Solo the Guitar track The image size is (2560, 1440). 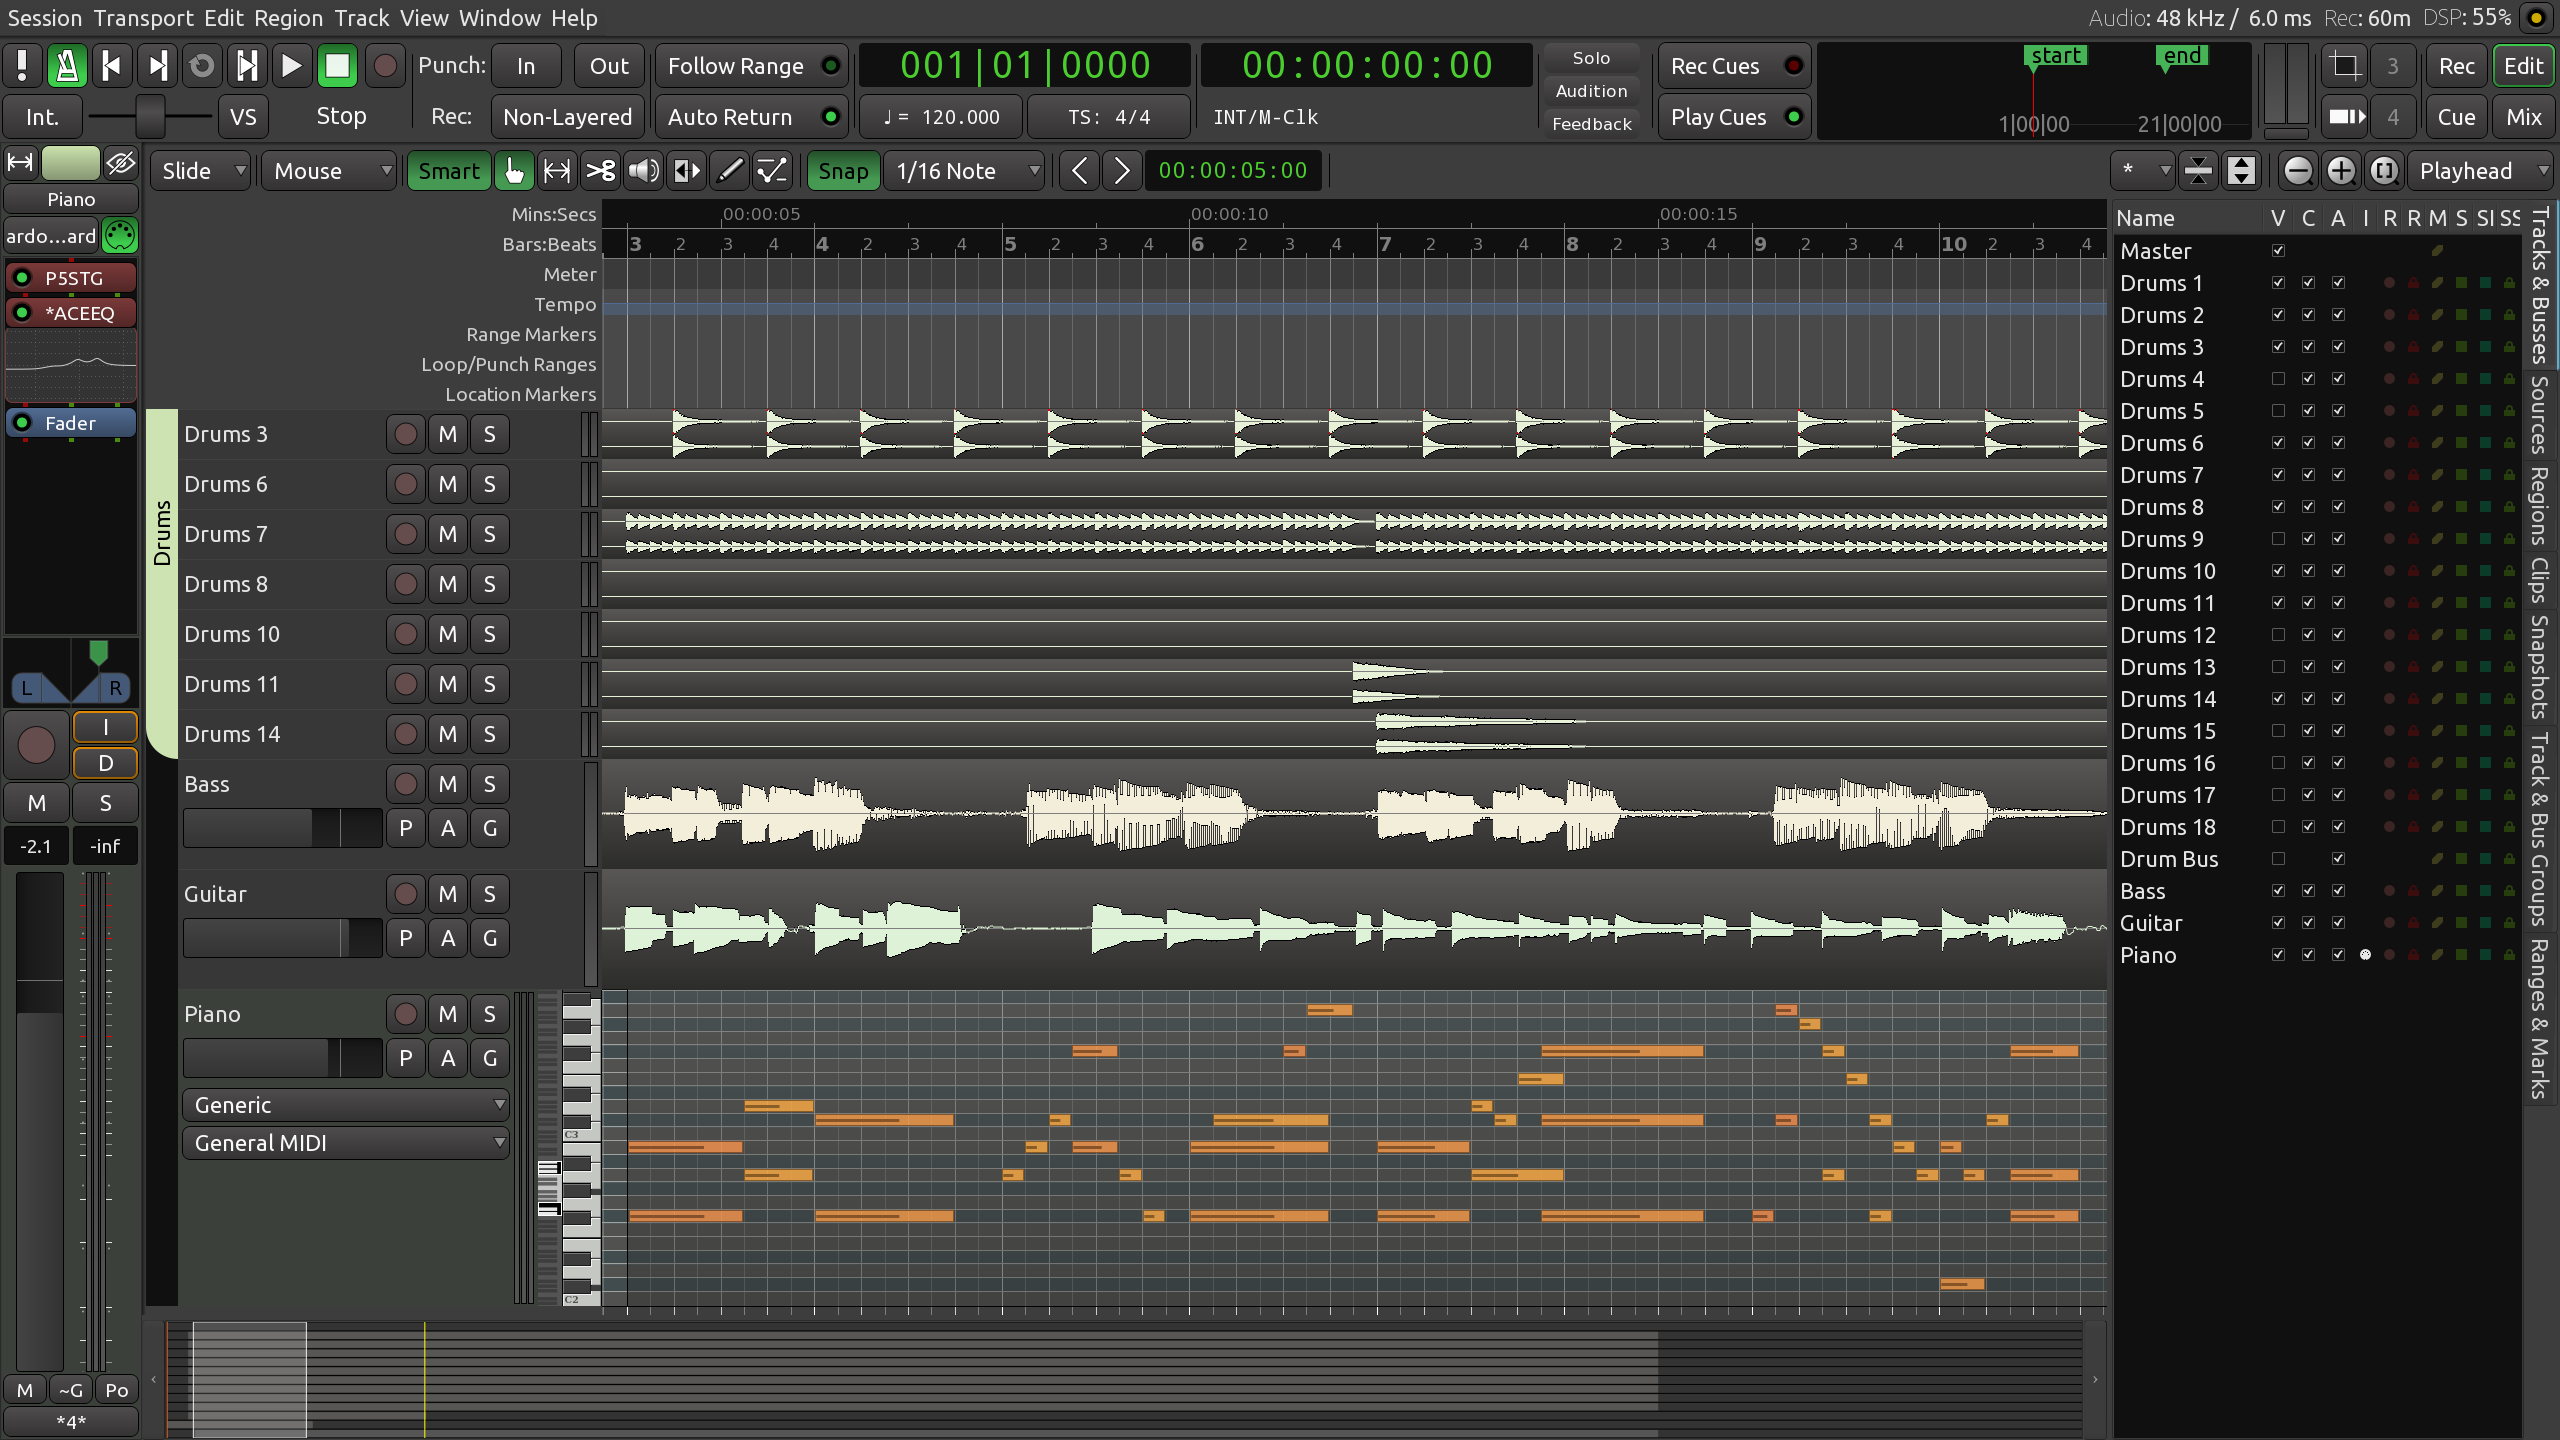click(x=489, y=894)
